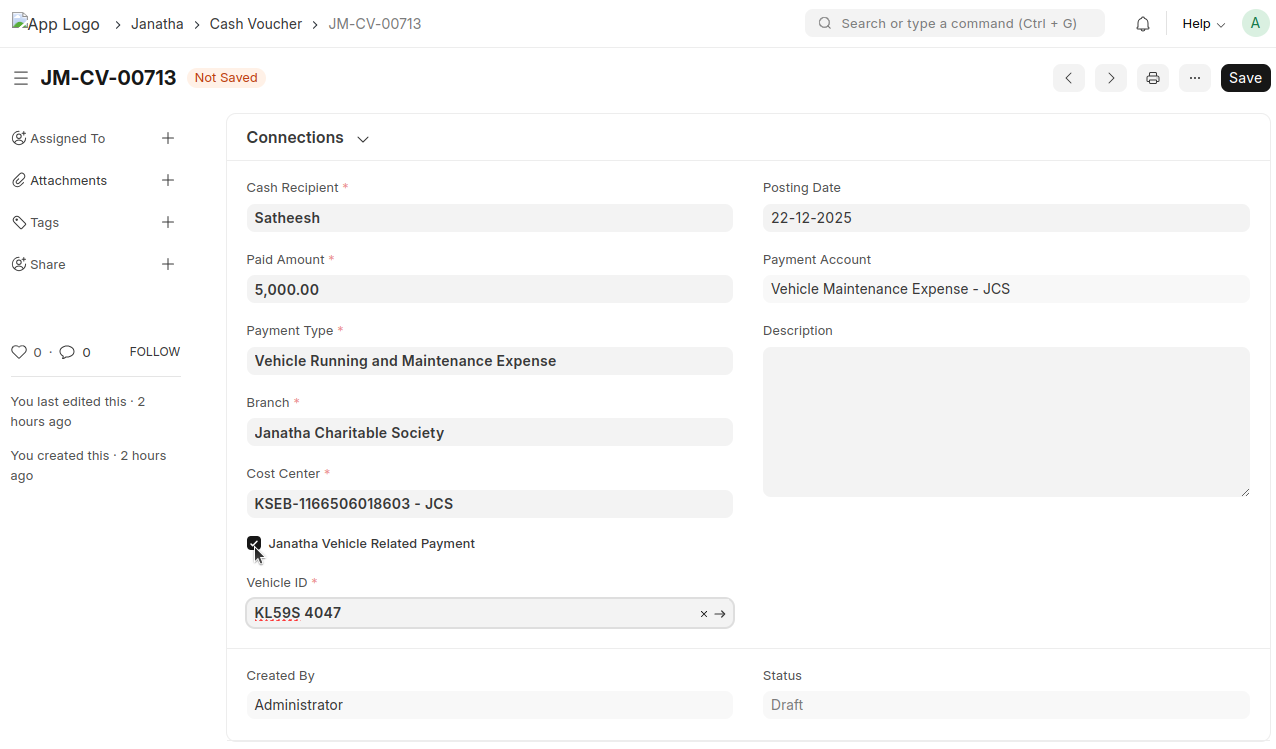Toggle the sidebar hamburger menu icon

click(x=20, y=78)
